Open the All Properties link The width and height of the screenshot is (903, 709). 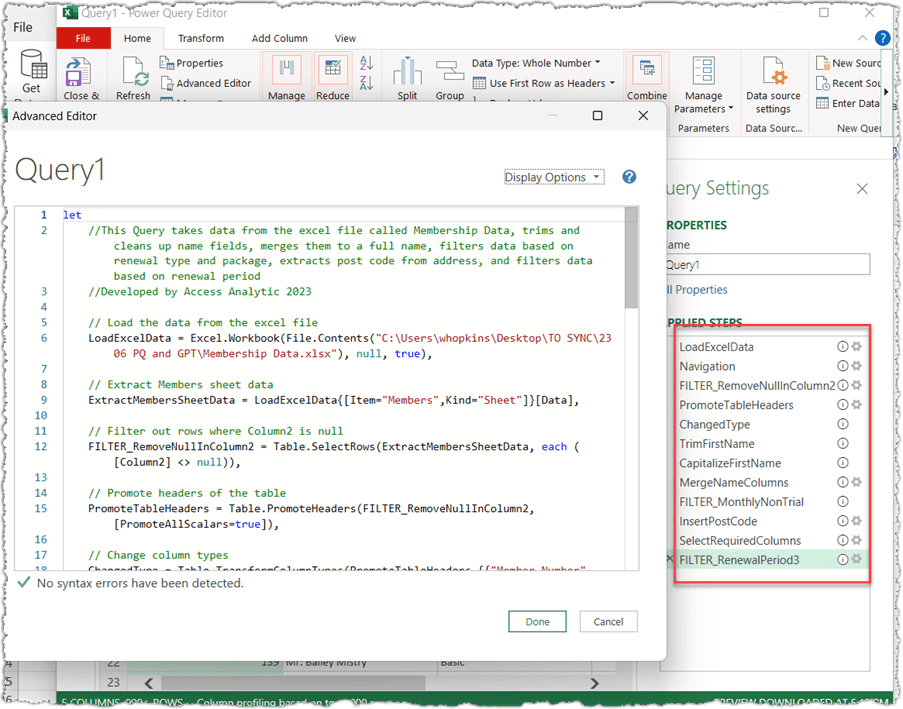click(x=697, y=290)
